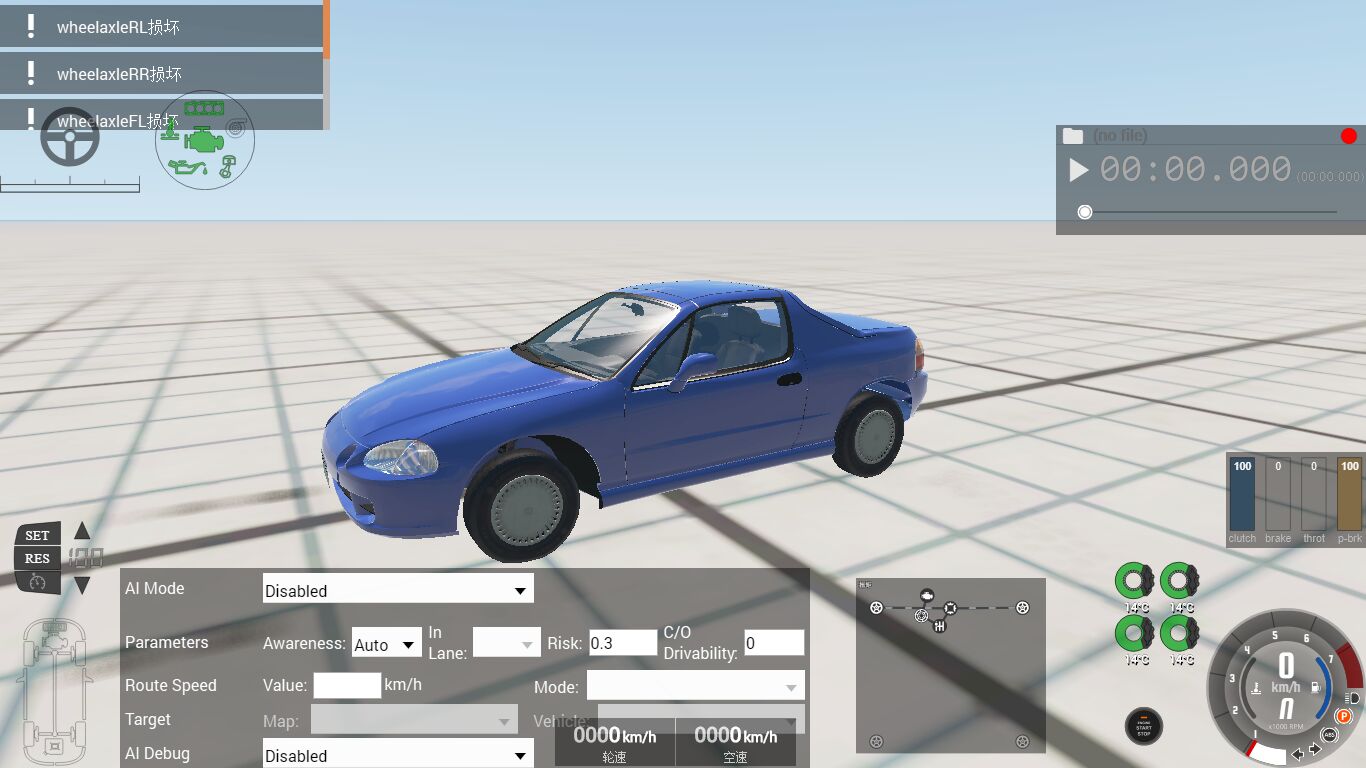Screen dimensions: 1366x768
Task: Click the cylinder head gasket icon
Action: click(x=204, y=108)
